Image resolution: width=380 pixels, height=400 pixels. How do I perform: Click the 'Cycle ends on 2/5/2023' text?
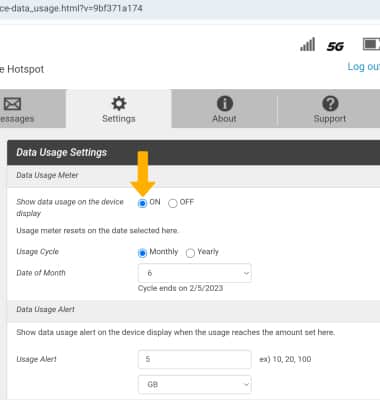(180, 288)
